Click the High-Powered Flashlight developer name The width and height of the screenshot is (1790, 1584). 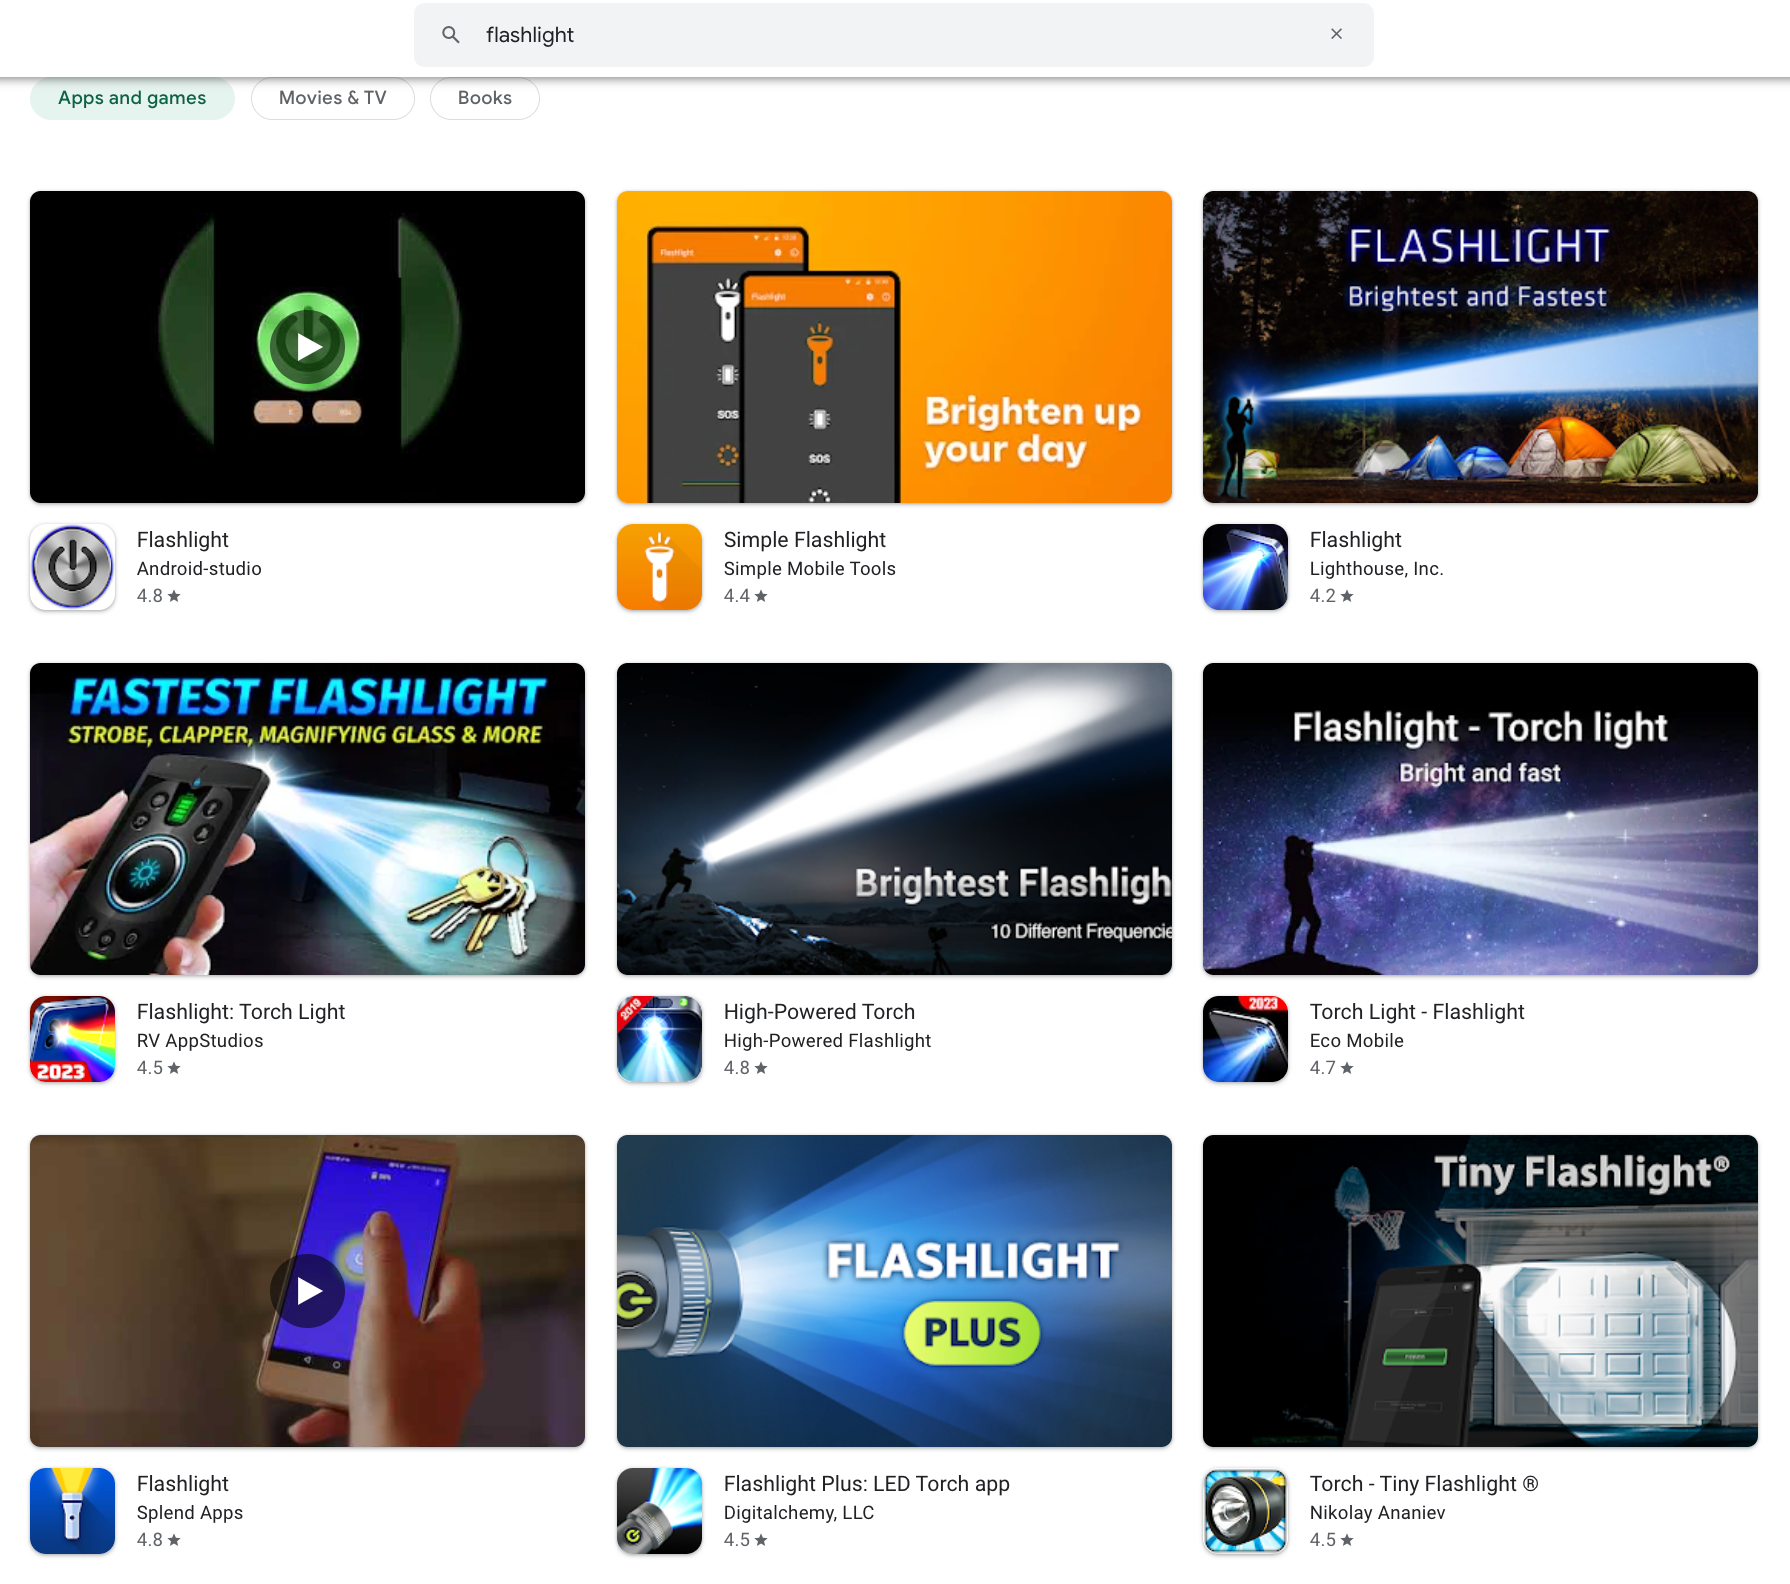coord(827,1041)
